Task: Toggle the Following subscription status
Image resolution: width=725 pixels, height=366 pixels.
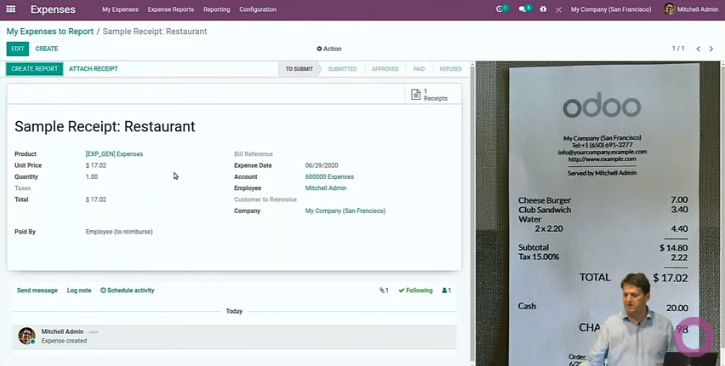Action: click(x=416, y=290)
